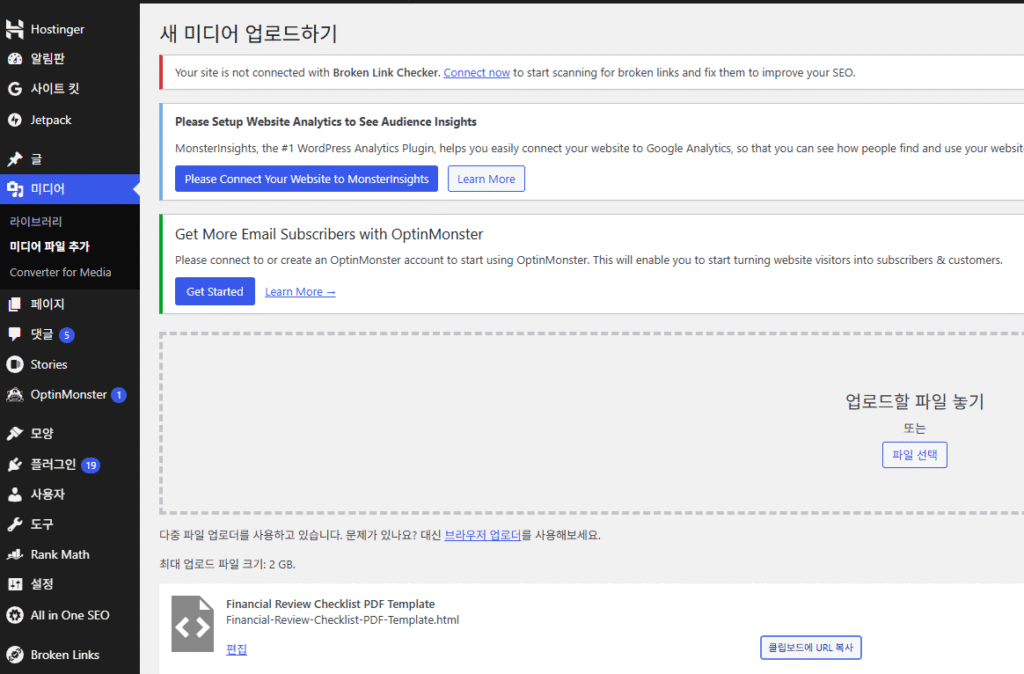Open 브라우저 업로더 link
This screenshot has width=1024, height=674.
click(x=483, y=535)
